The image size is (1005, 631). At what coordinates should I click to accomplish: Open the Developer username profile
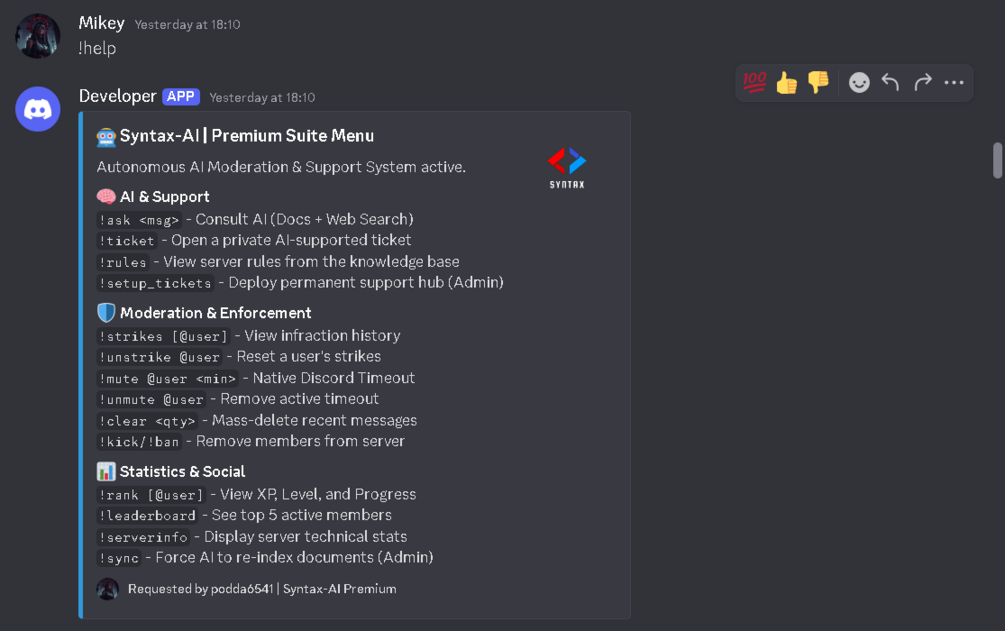(117, 96)
